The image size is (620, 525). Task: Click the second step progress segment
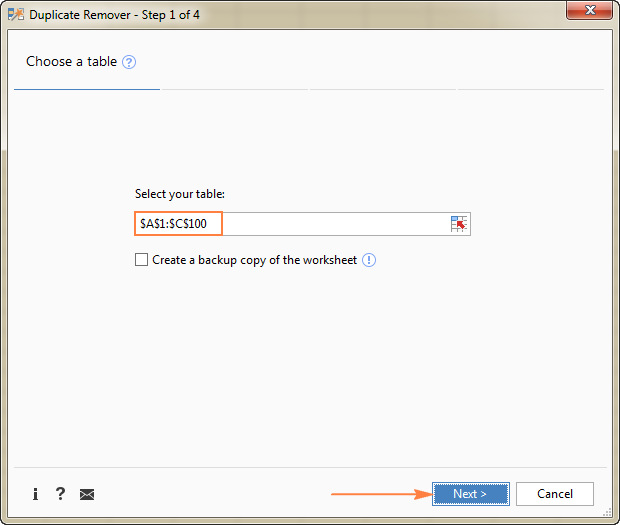[236, 90]
